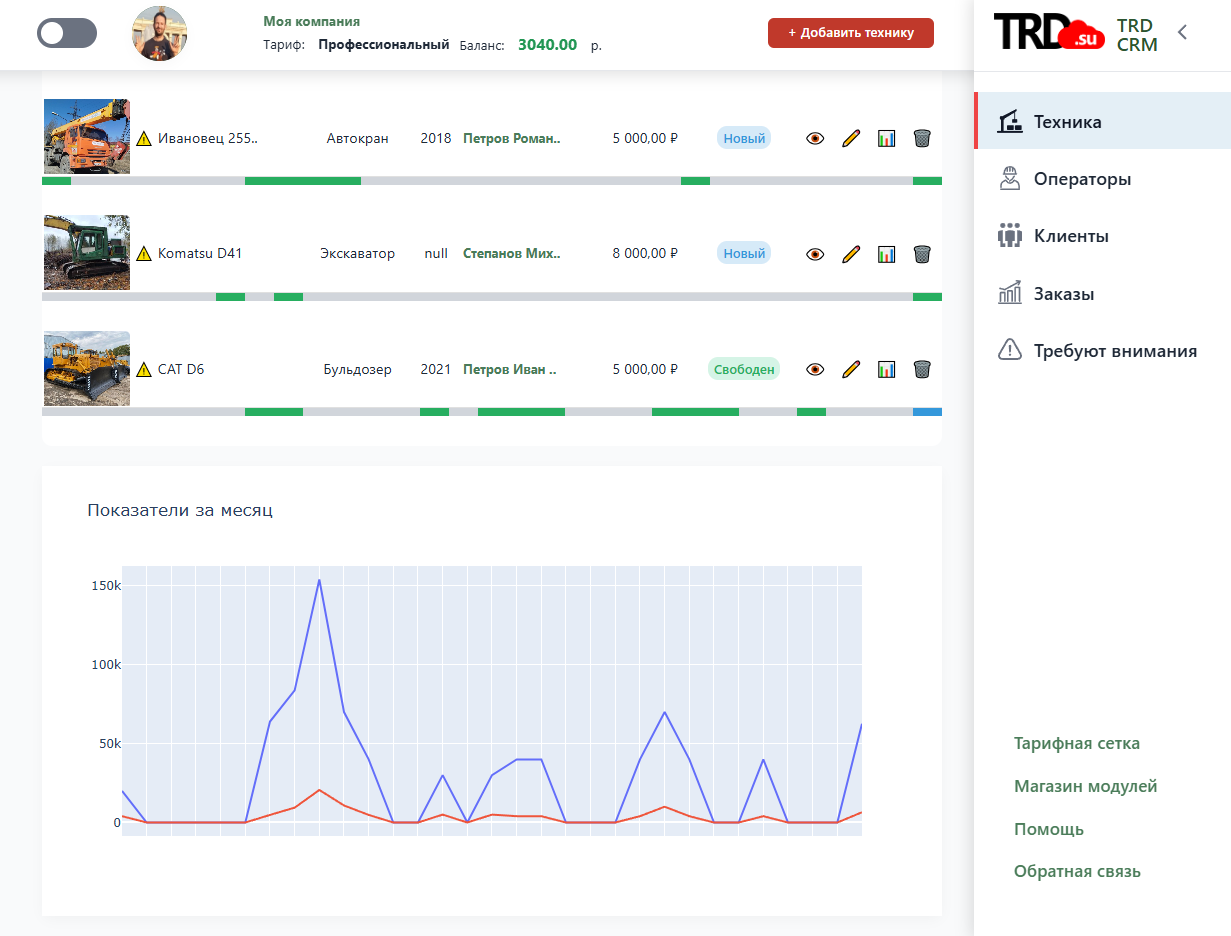Open the Техника menu section
Viewport: 1231px width, 936px height.
(x=1103, y=121)
